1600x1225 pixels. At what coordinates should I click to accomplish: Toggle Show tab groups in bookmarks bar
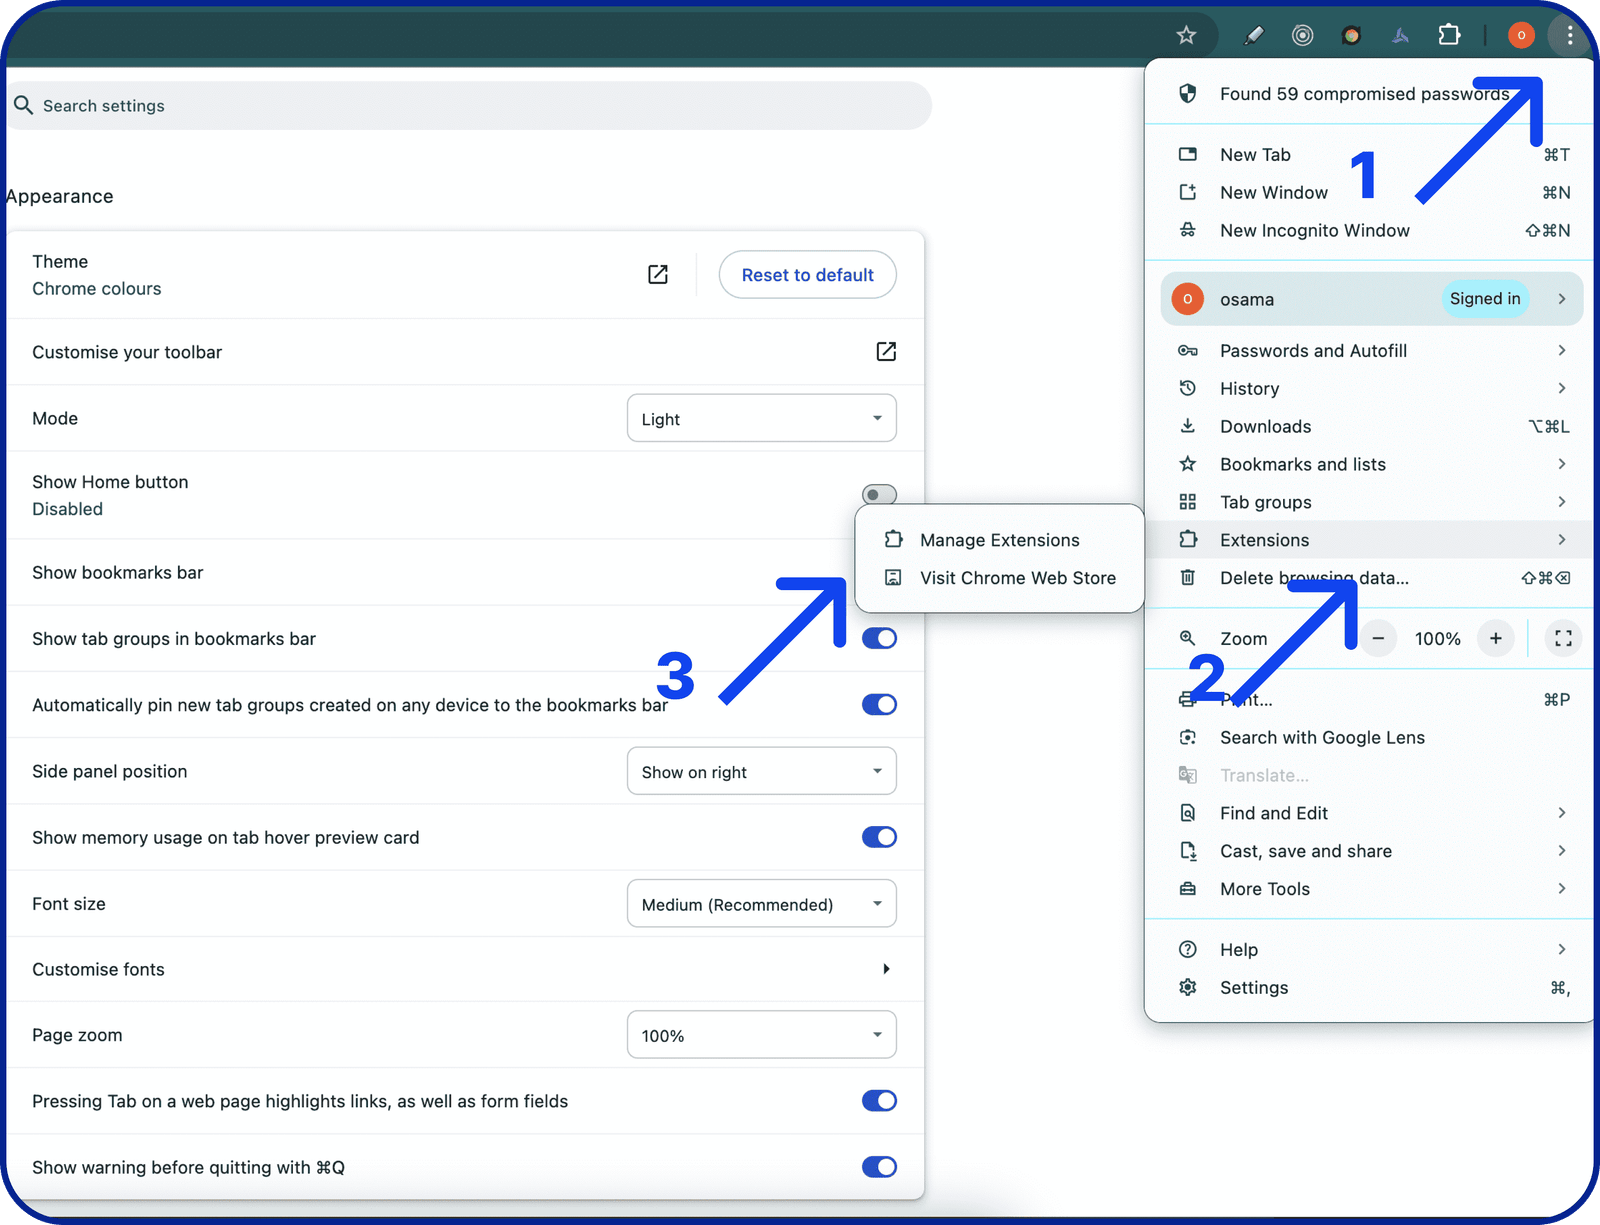tap(879, 638)
